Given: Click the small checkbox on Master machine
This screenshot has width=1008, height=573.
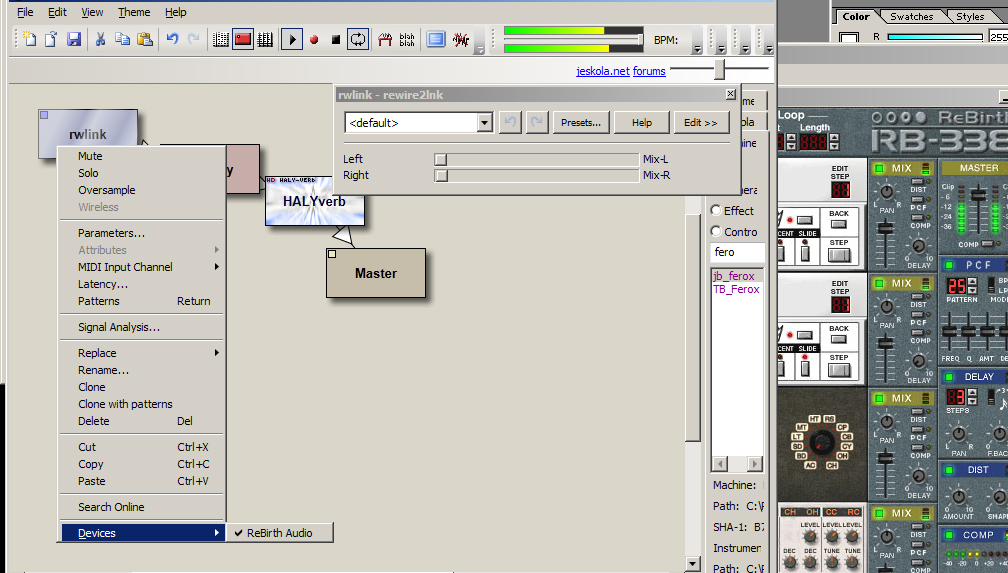Looking at the screenshot, I should coord(332,254).
